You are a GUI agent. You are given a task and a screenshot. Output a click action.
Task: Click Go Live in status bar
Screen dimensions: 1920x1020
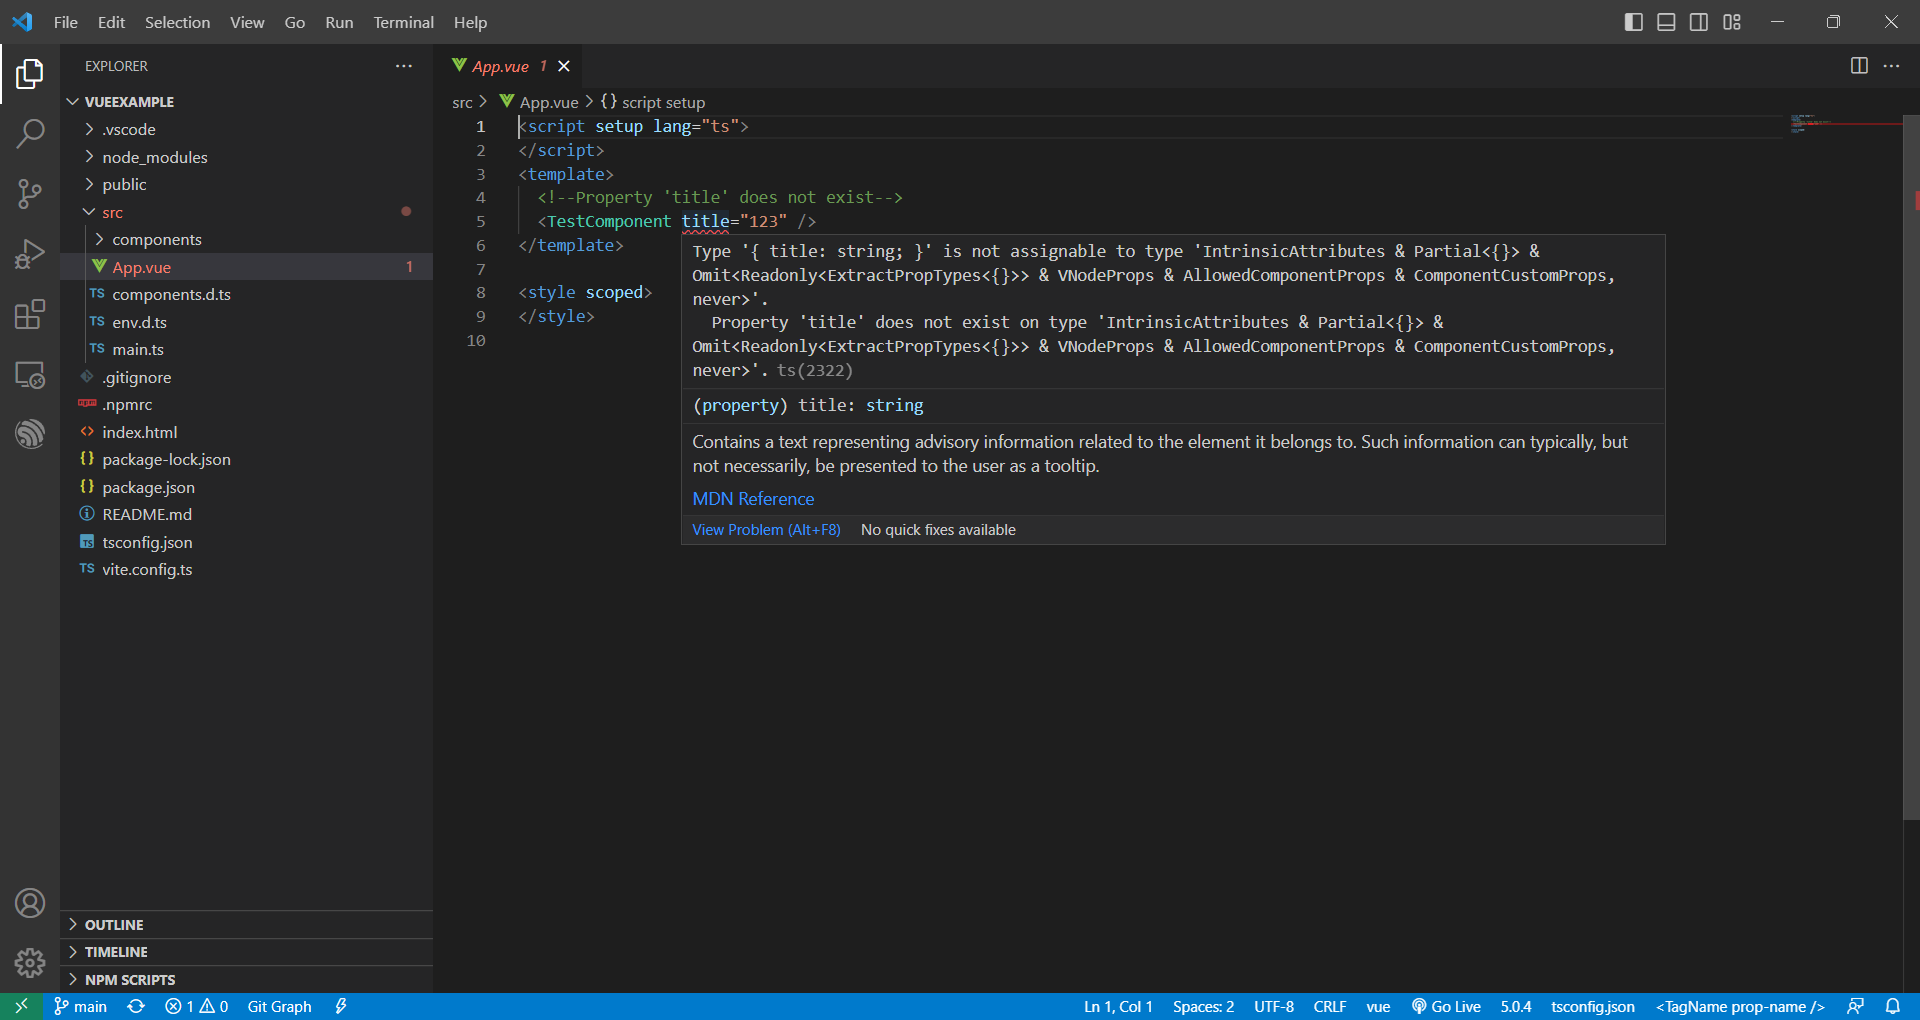tap(1446, 1006)
